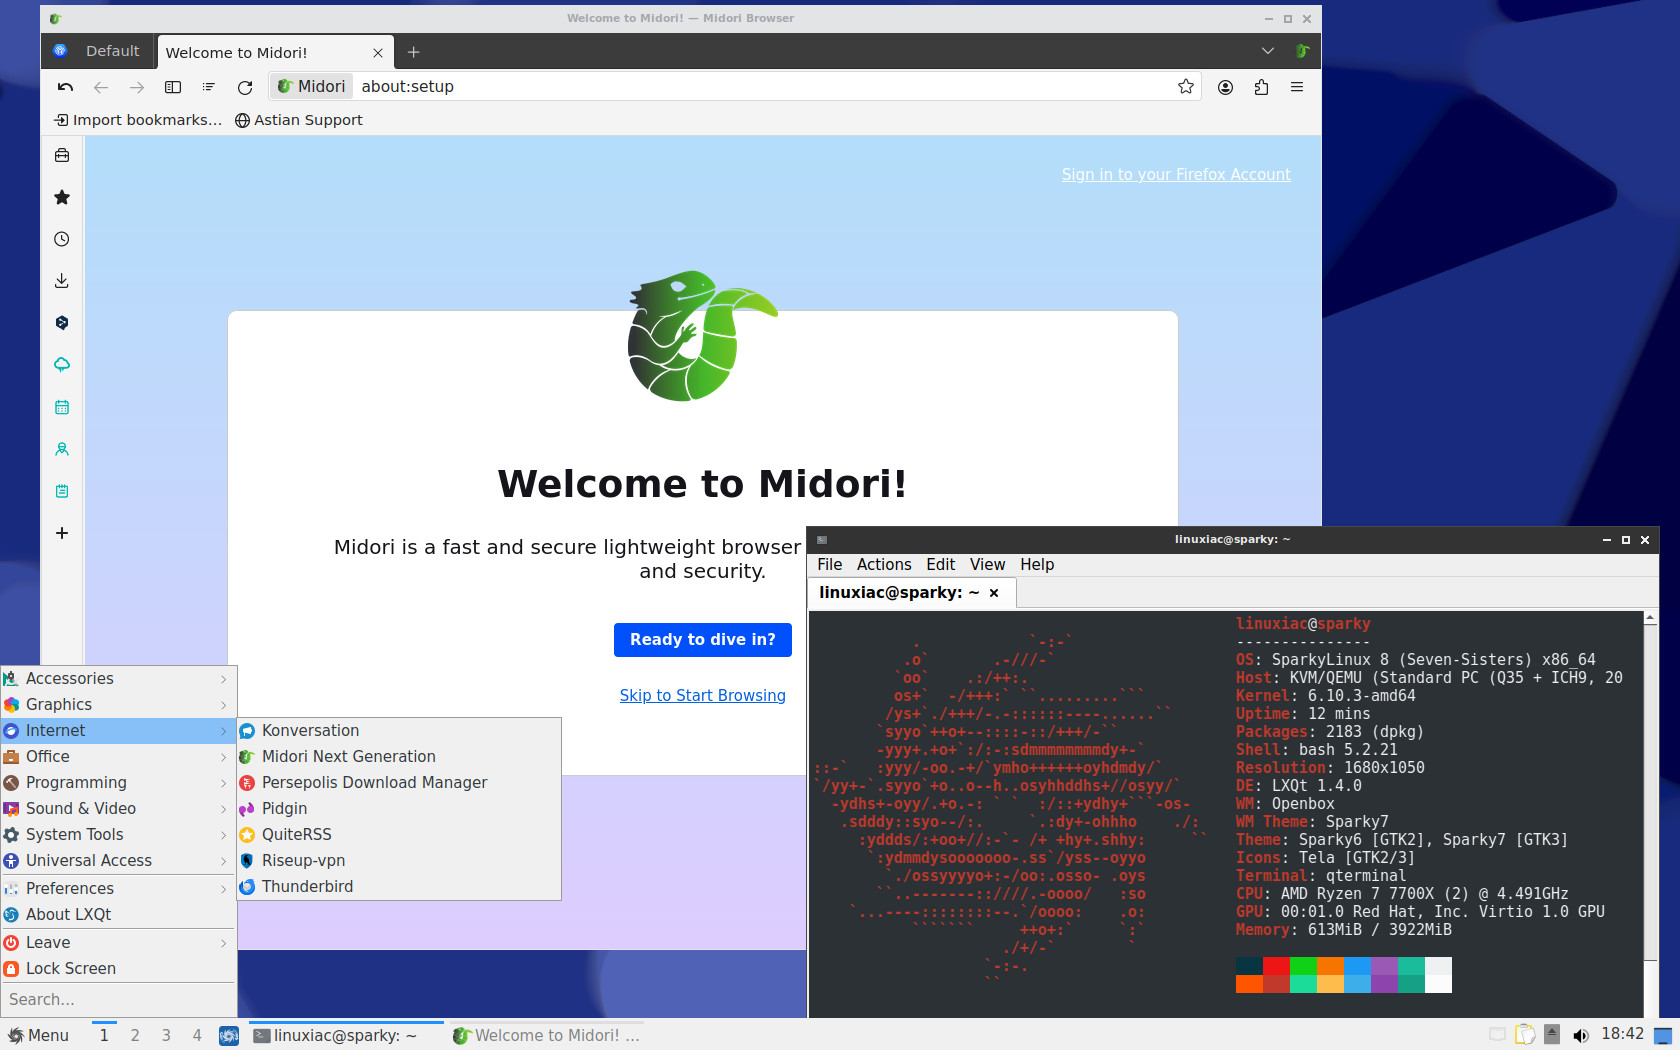
Task: Open the briefcase icon in Midori sidebar
Action: [x=62, y=155]
